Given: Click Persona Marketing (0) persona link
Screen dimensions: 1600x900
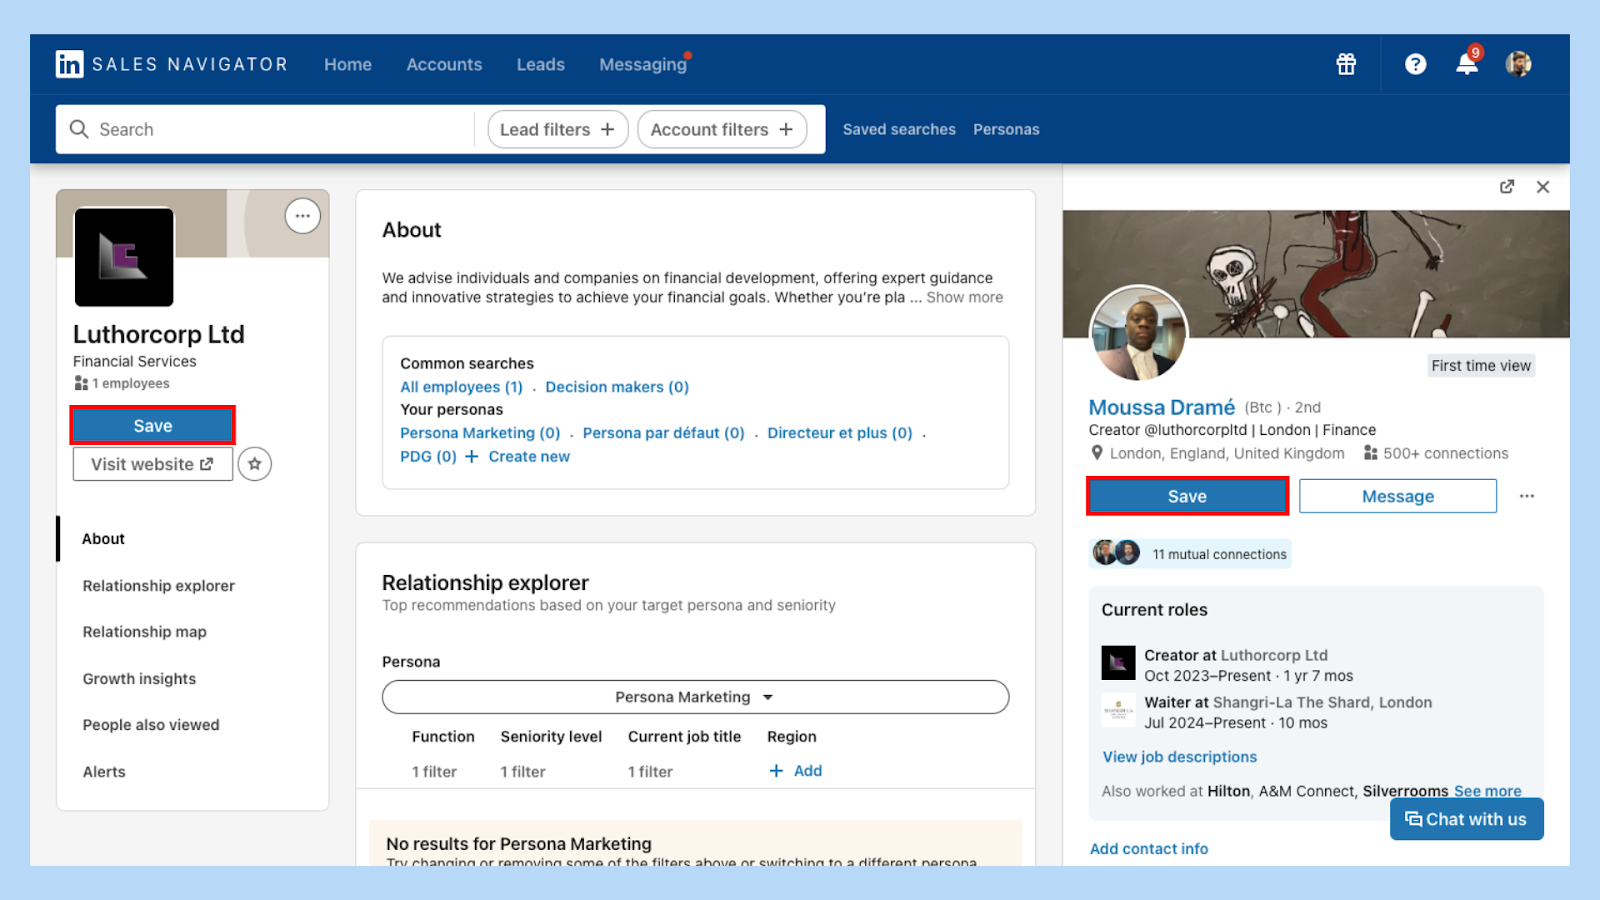Looking at the screenshot, I should click(480, 433).
